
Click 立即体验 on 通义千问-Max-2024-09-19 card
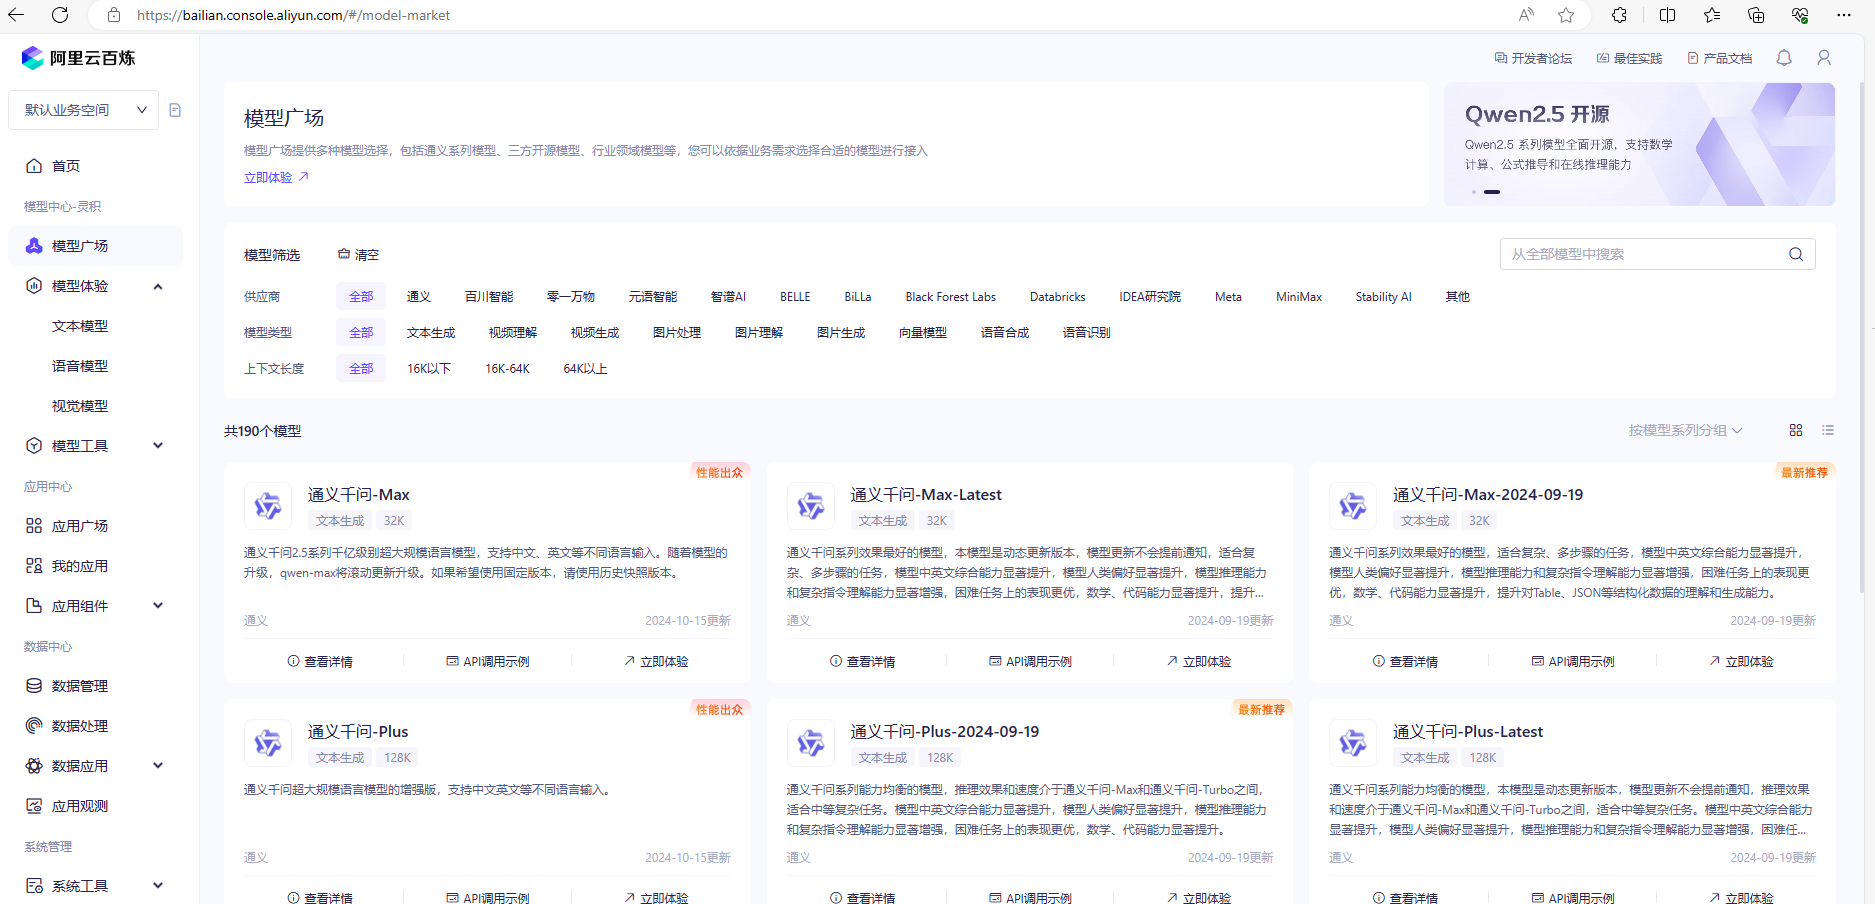point(1741,662)
